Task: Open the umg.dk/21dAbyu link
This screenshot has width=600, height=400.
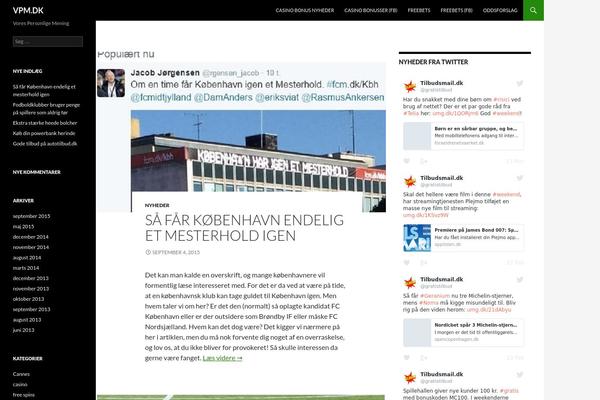Action: coord(489,310)
